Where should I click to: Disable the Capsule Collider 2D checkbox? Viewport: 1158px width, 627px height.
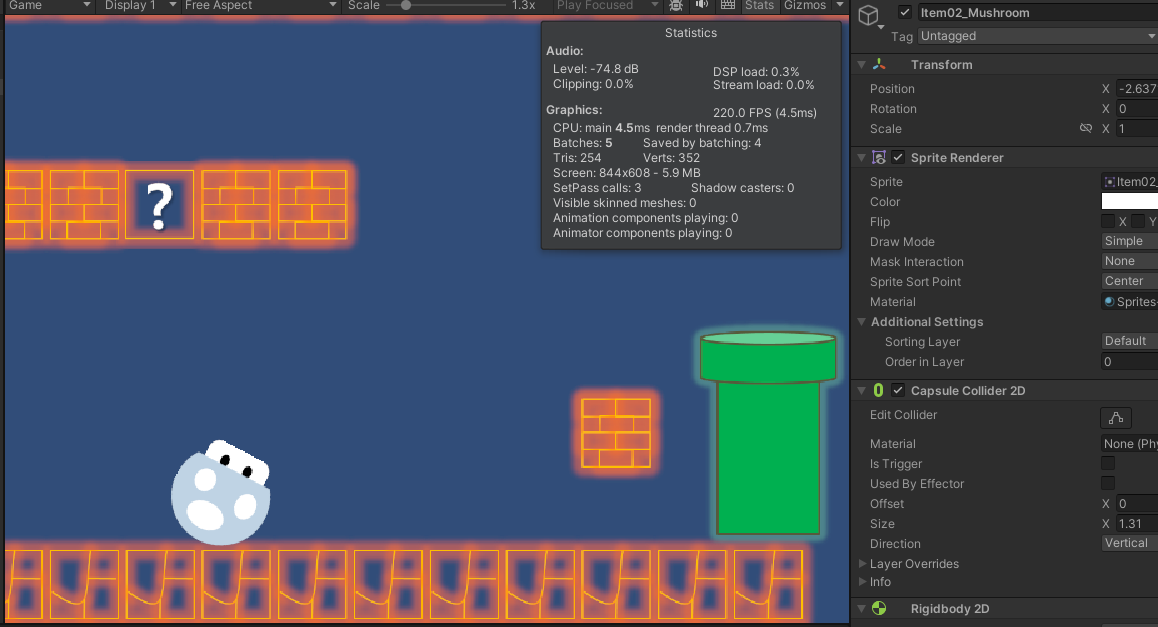click(x=898, y=390)
